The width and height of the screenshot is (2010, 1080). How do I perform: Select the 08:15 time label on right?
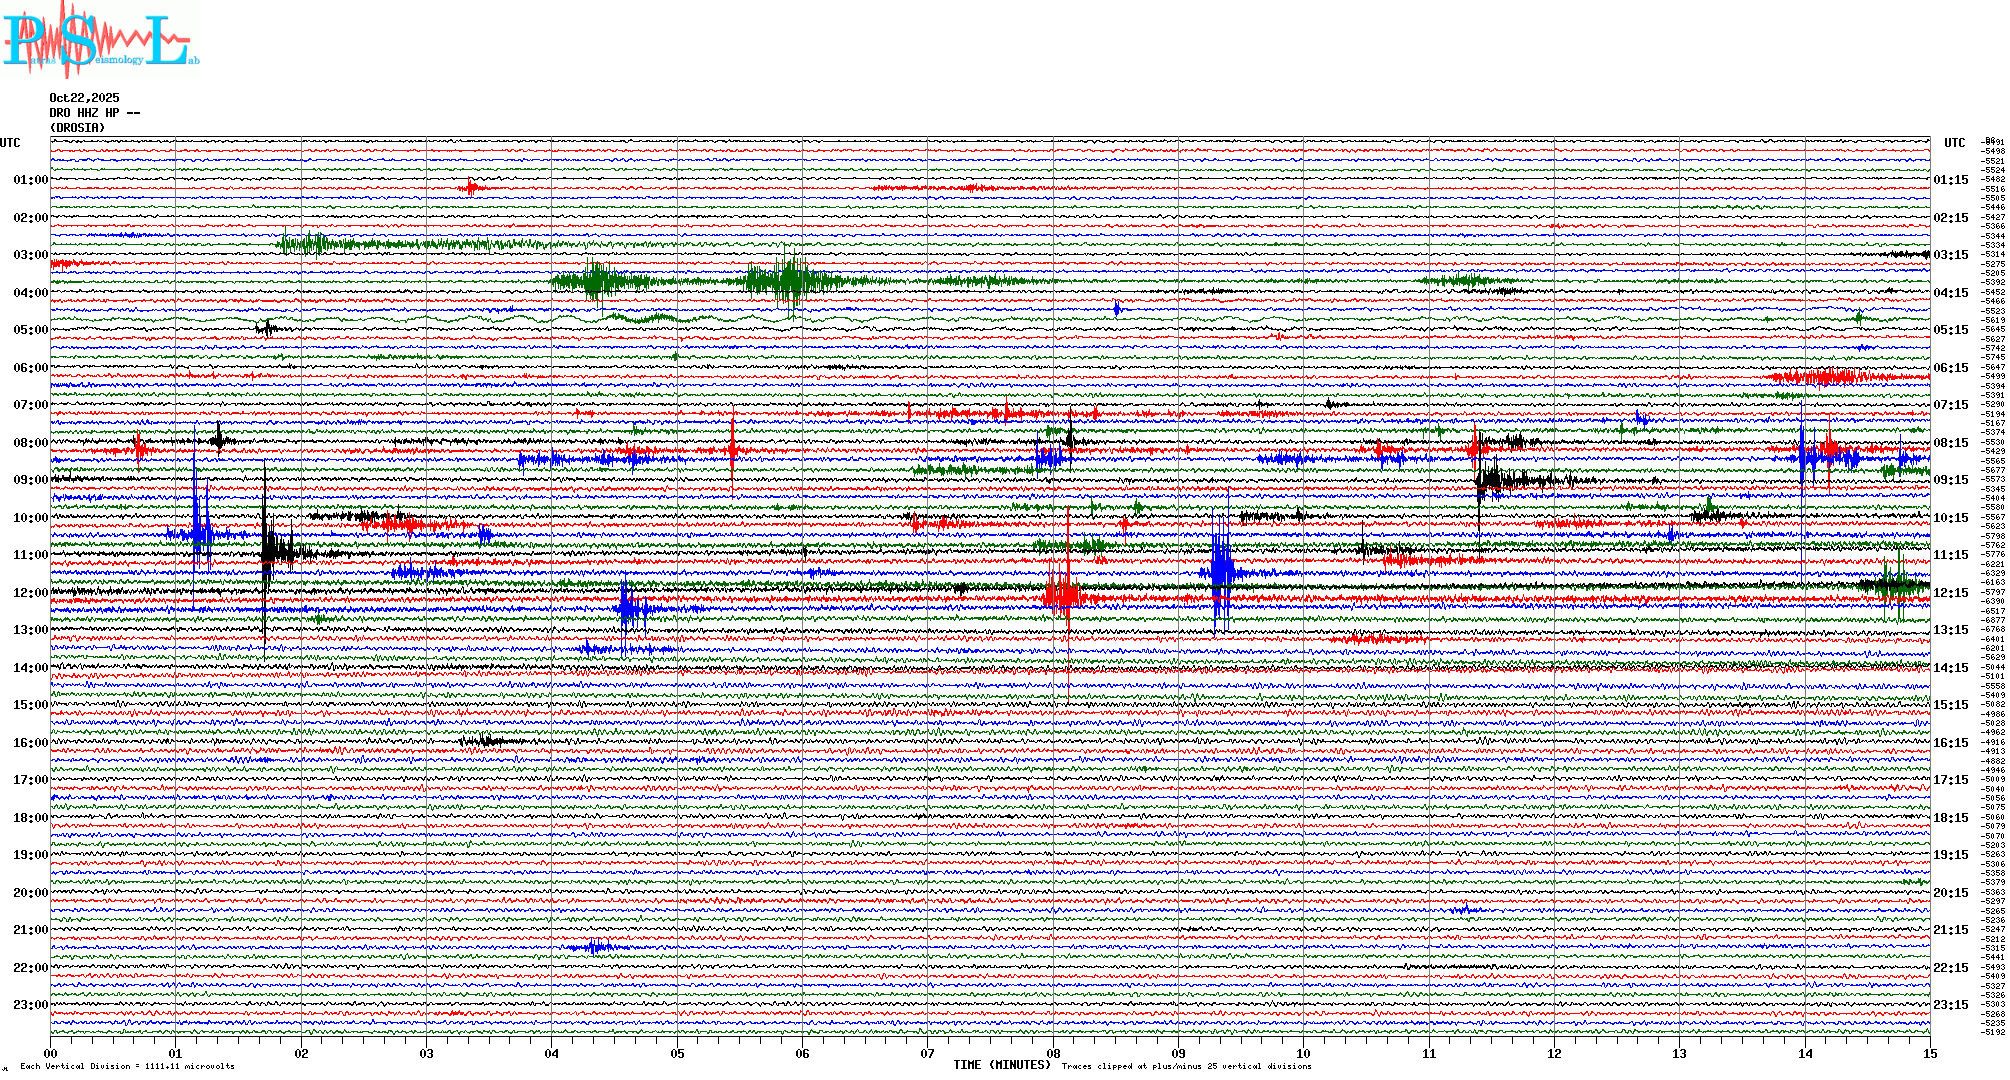pos(1950,443)
